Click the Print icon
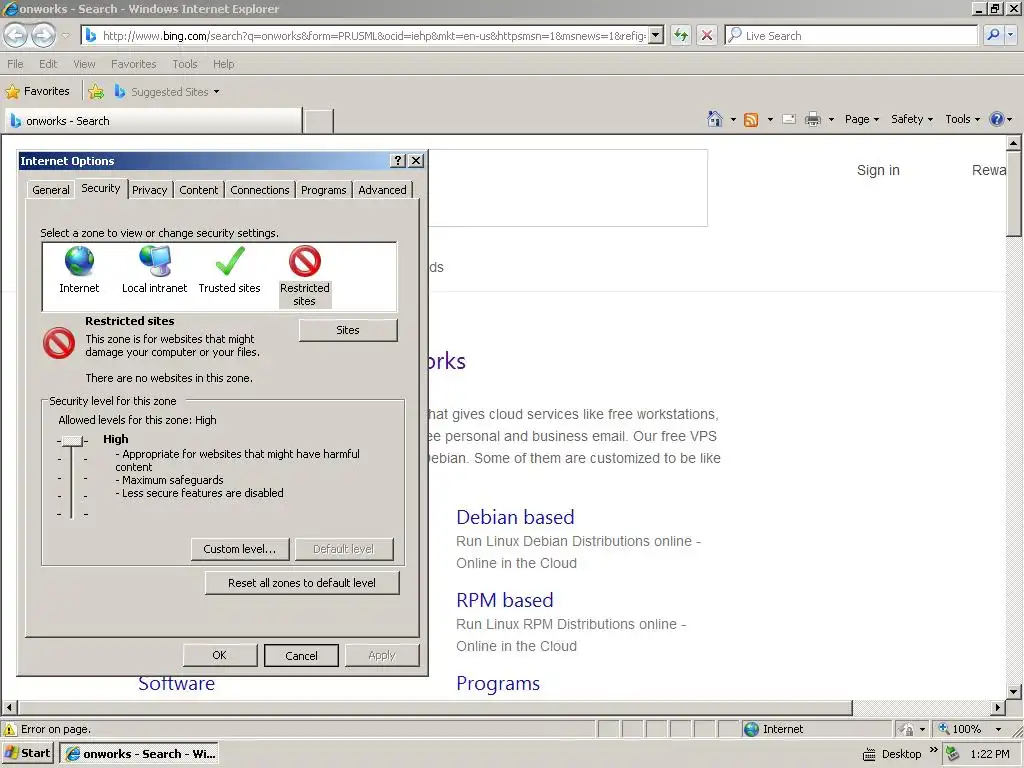This screenshot has width=1024, height=768. pyautogui.click(x=813, y=119)
